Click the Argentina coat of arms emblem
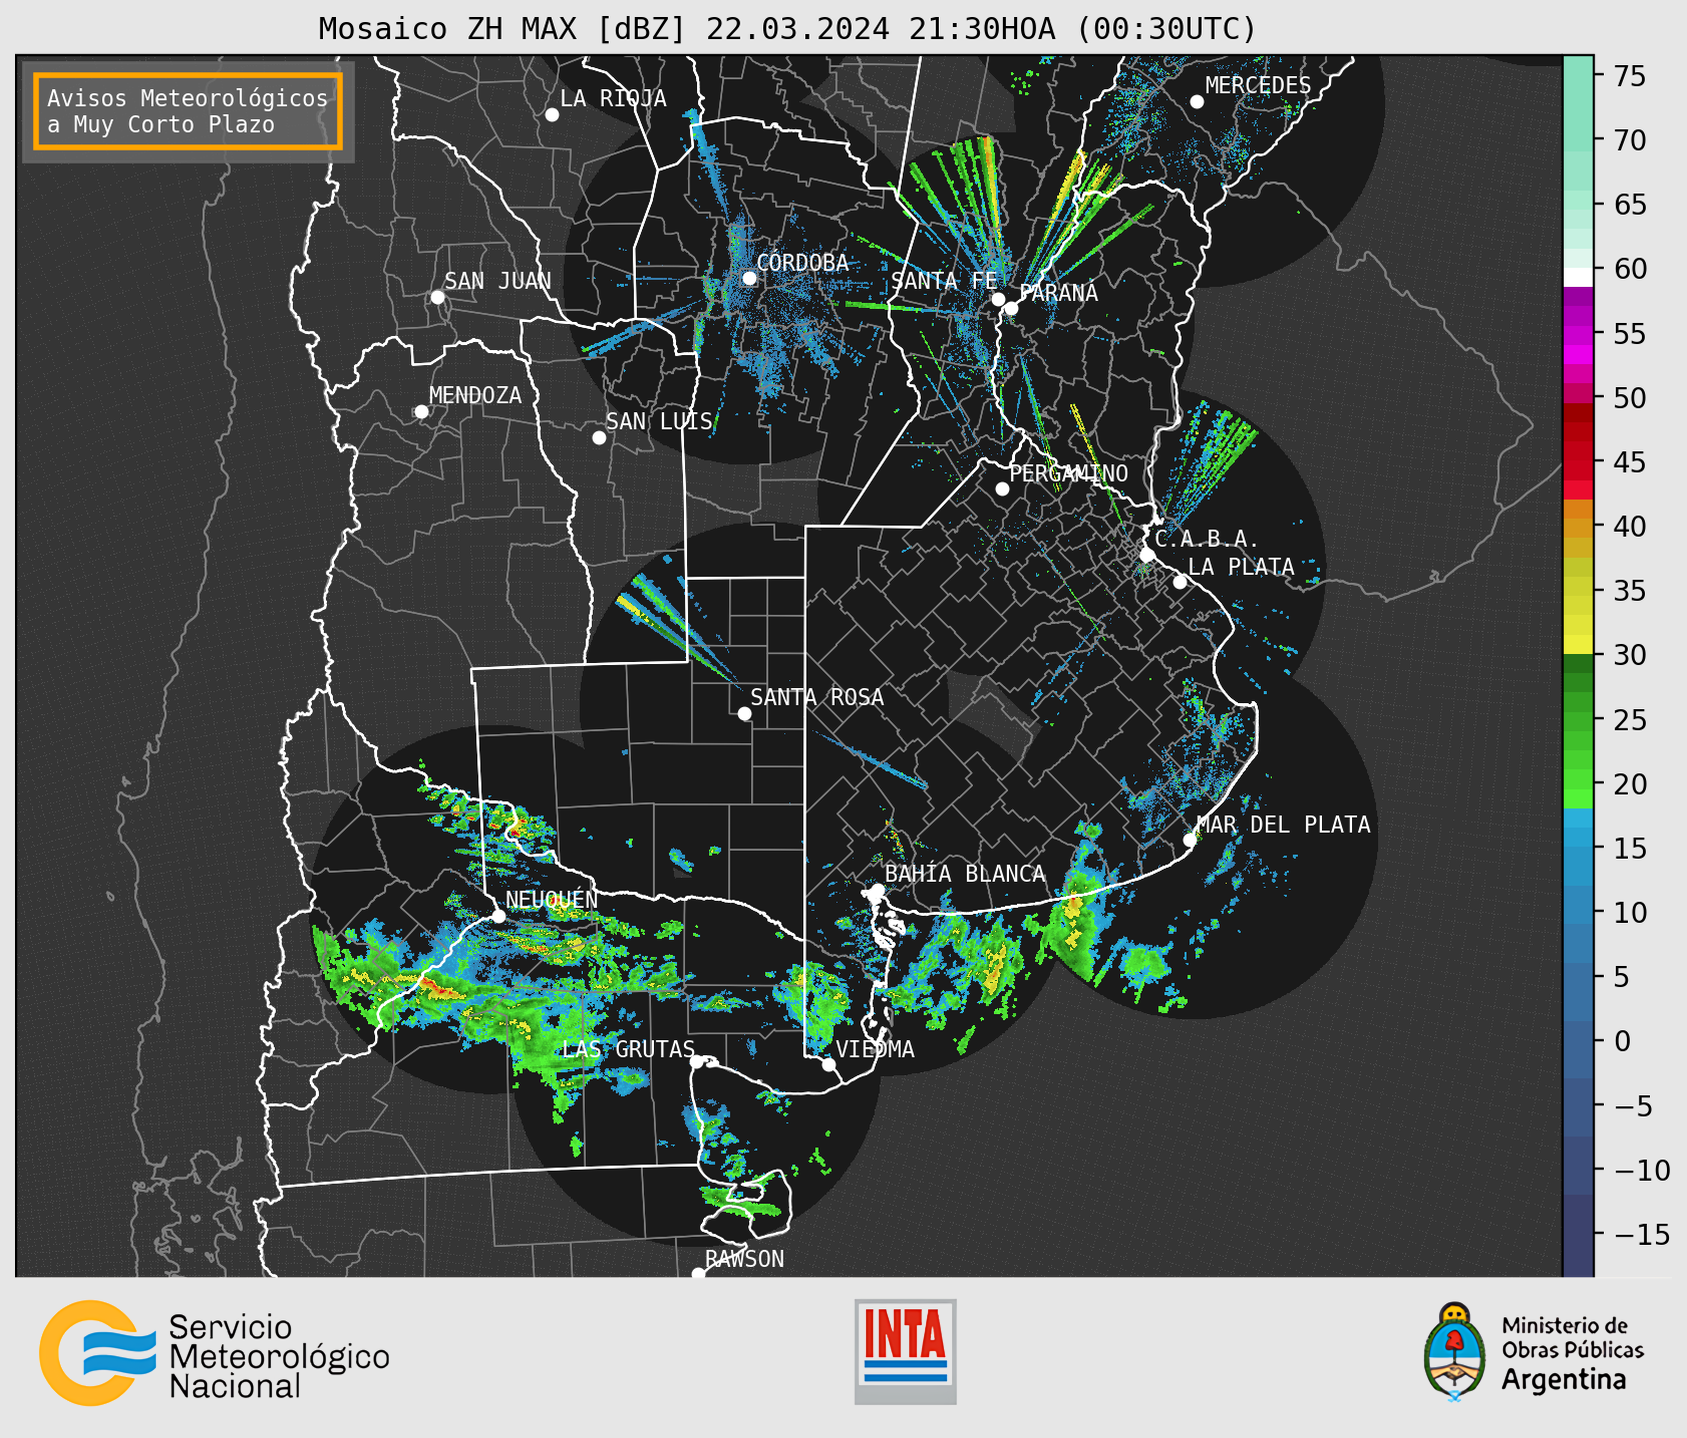This screenshot has height=1438, width=1687. pyautogui.click(x=1455, y=1351)
